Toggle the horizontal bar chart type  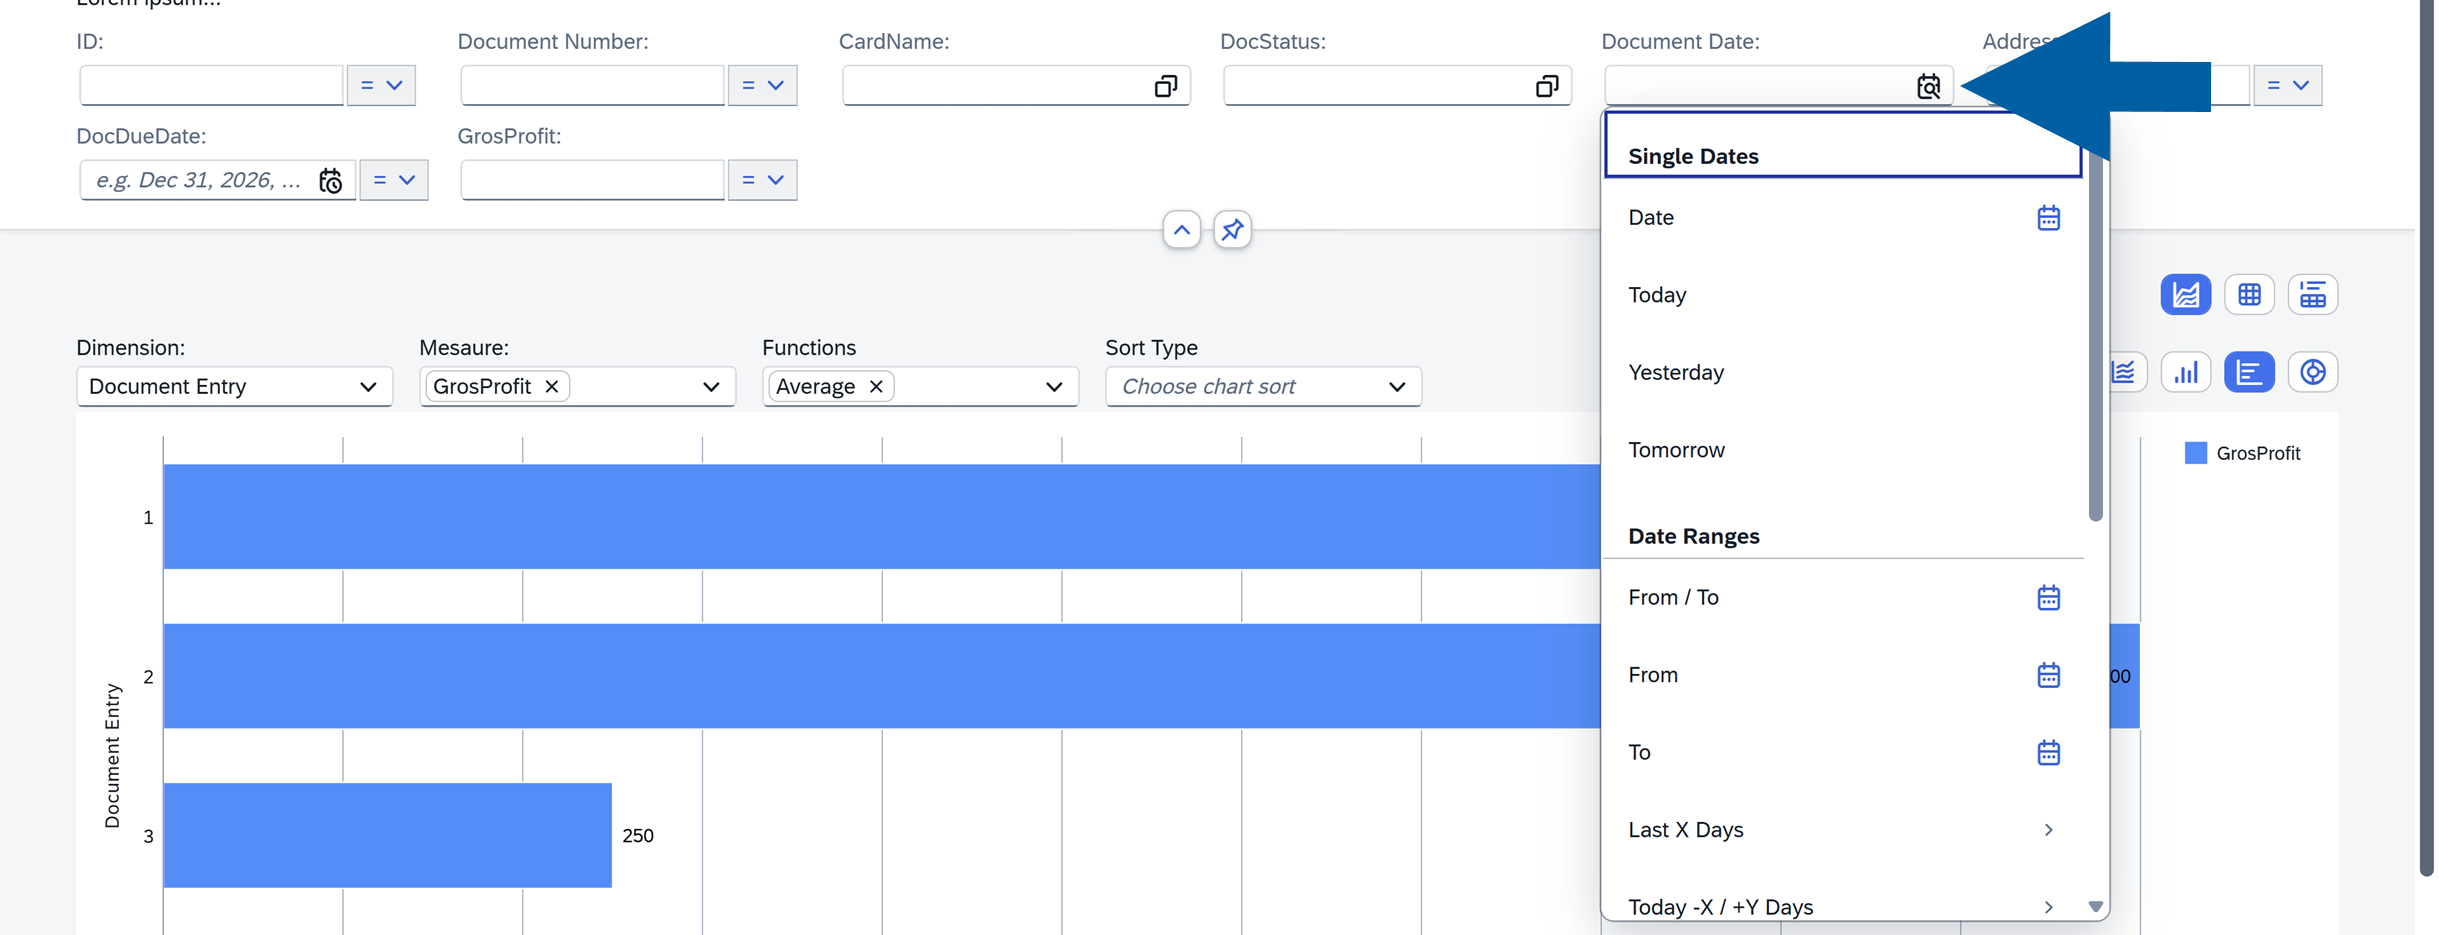coord(2249,372)
